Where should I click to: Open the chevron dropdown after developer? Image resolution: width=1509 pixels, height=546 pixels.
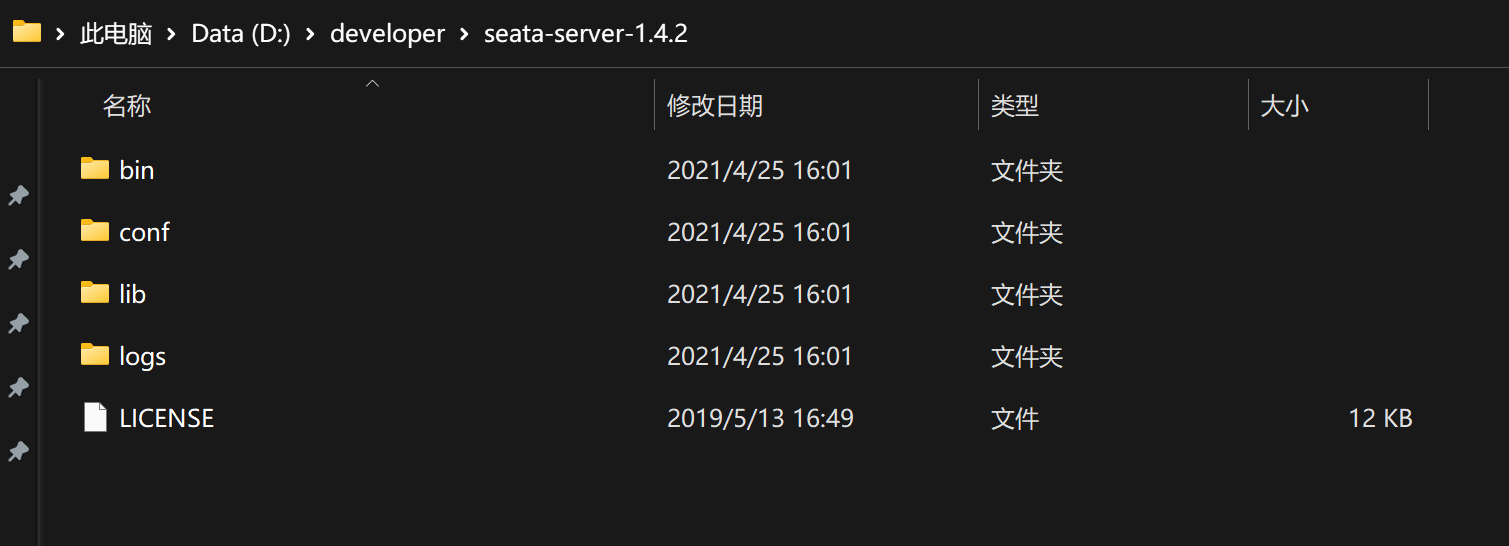coord(464,34)
